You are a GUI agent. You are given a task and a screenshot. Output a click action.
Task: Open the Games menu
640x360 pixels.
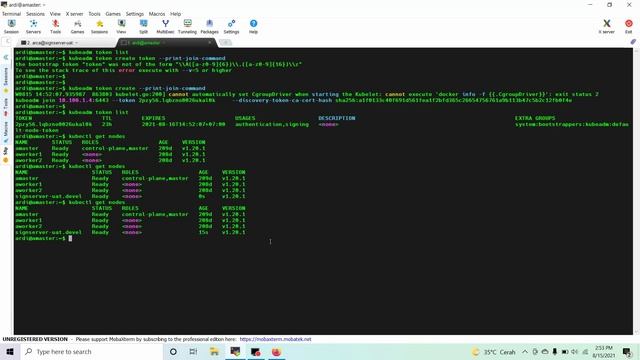(113, 14)
